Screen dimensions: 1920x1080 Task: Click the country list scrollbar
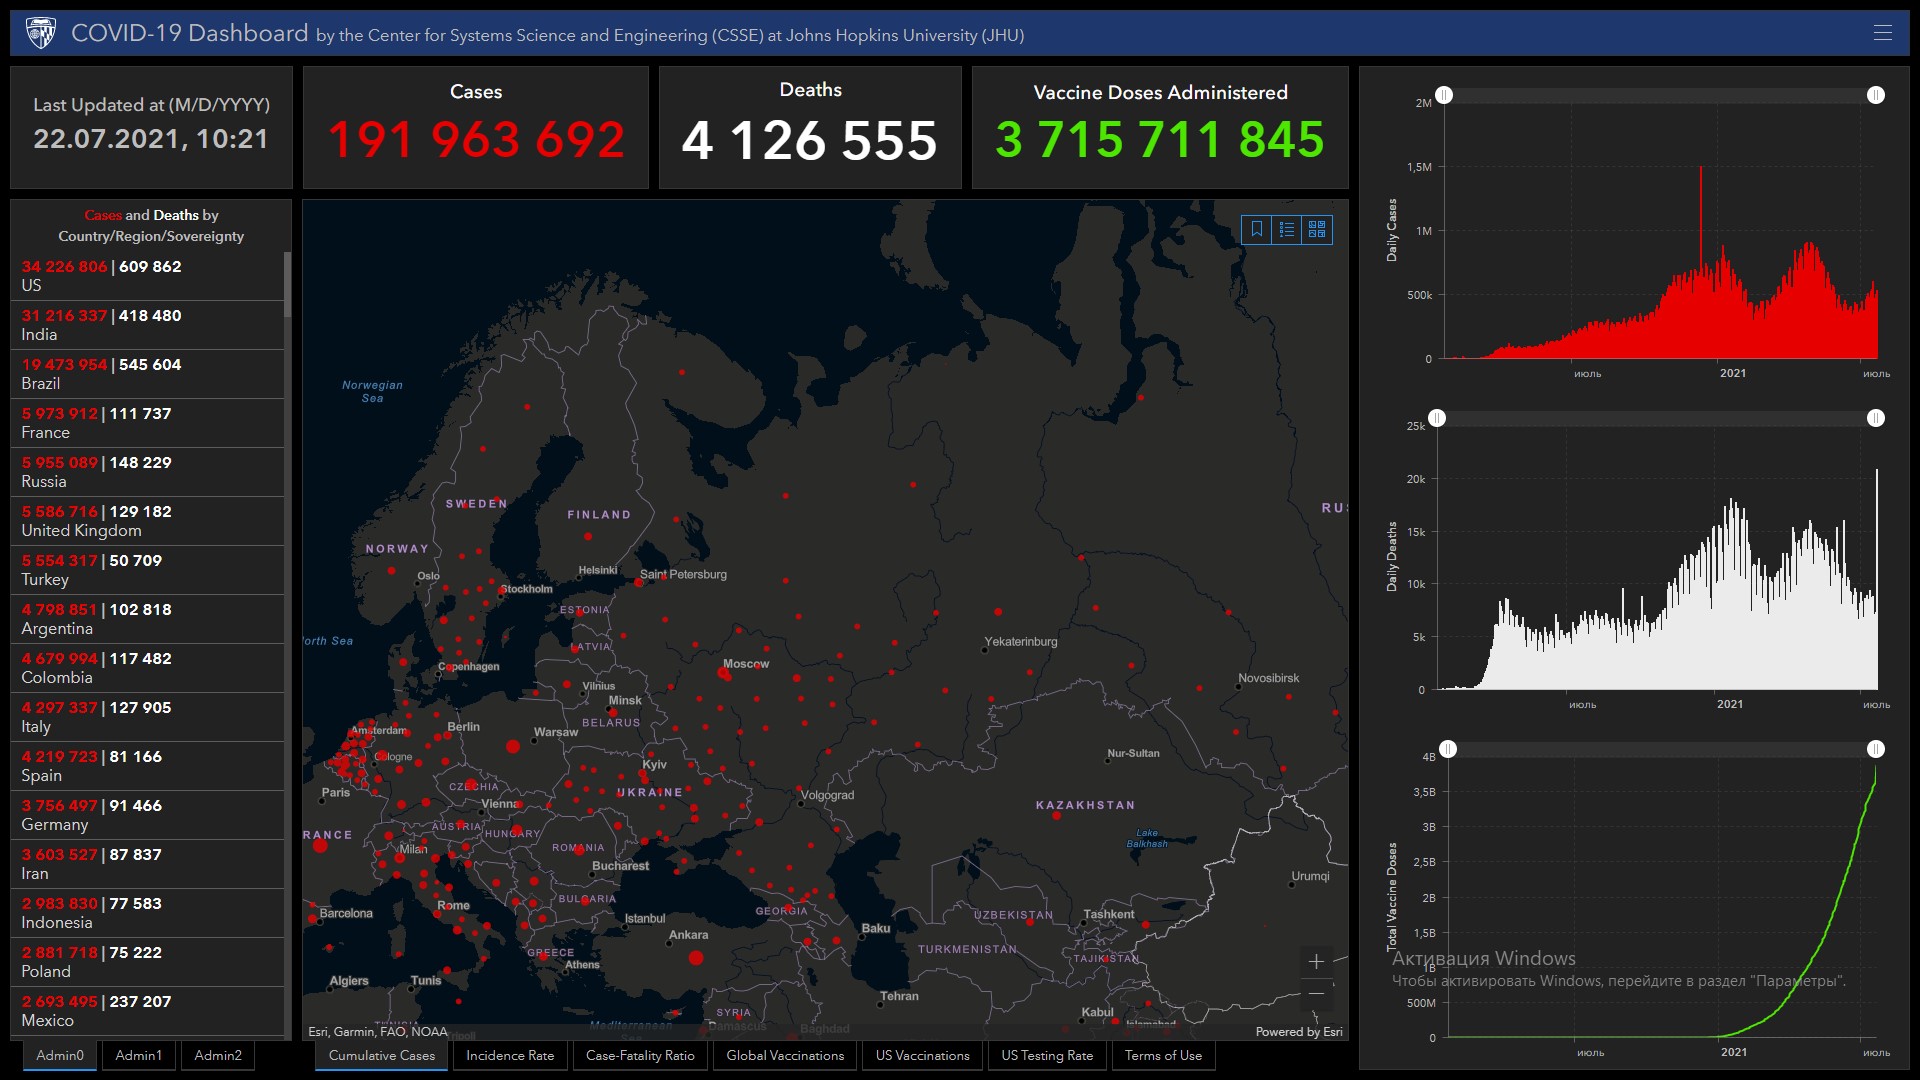[x=287, y=286]
